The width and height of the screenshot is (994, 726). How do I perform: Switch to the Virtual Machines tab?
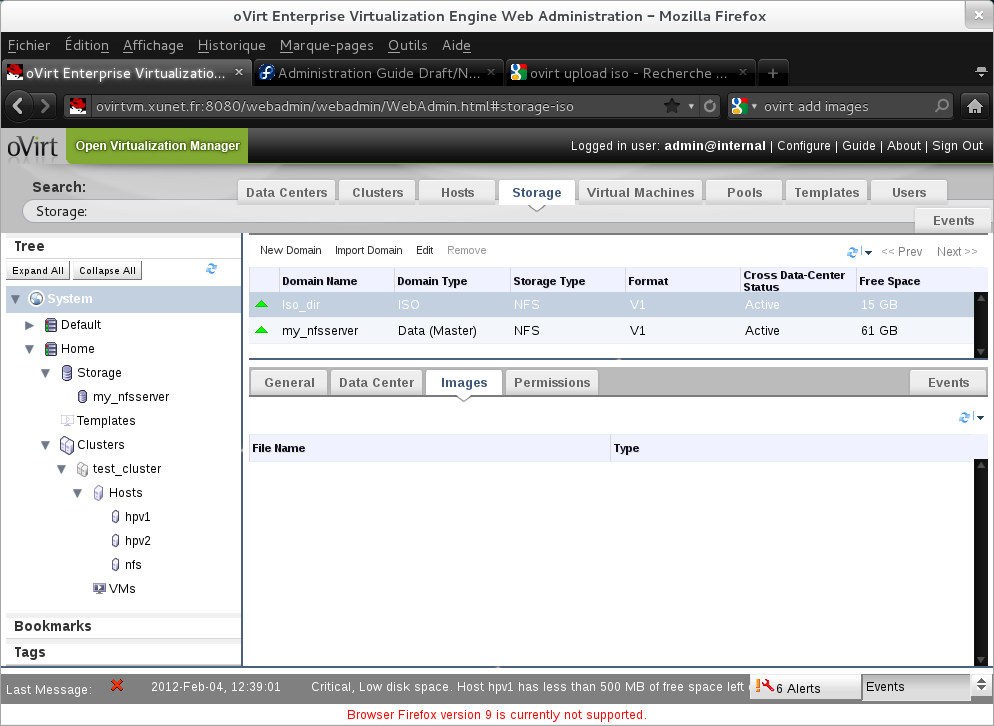640,193
